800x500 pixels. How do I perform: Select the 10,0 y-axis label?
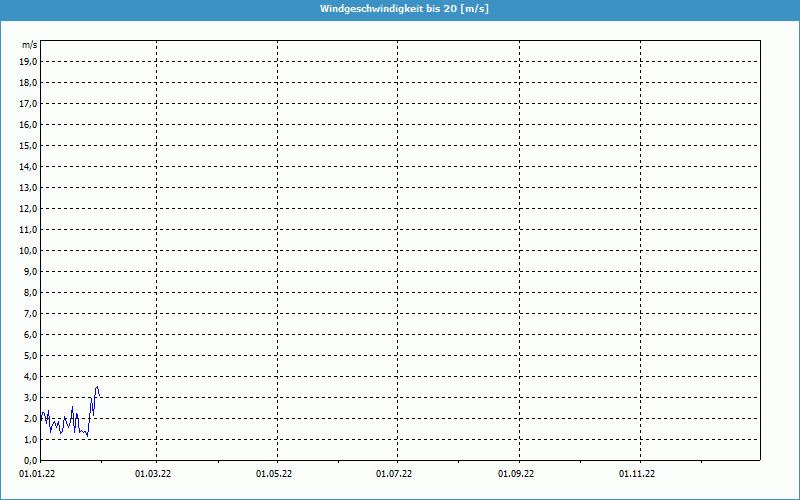tap(29, 251)
